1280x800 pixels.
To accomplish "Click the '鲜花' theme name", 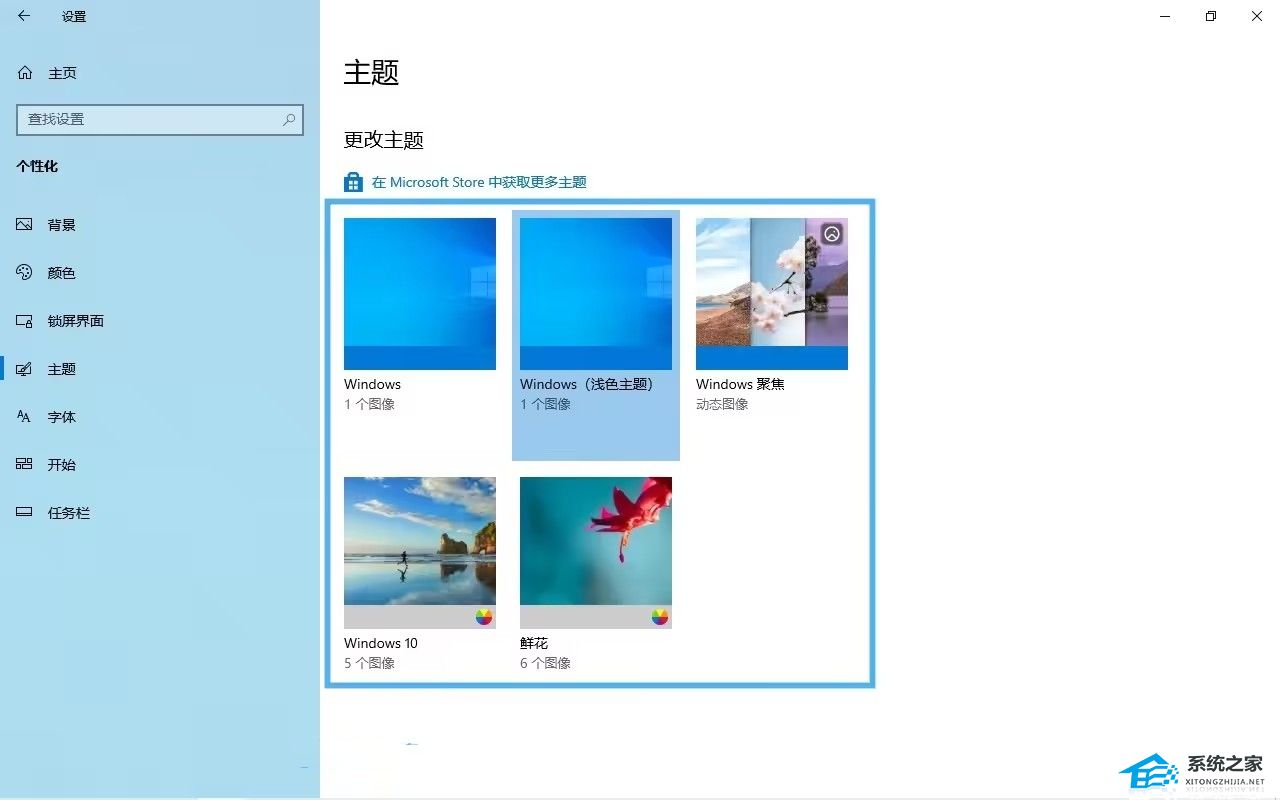I will click(x=534, y=643).
